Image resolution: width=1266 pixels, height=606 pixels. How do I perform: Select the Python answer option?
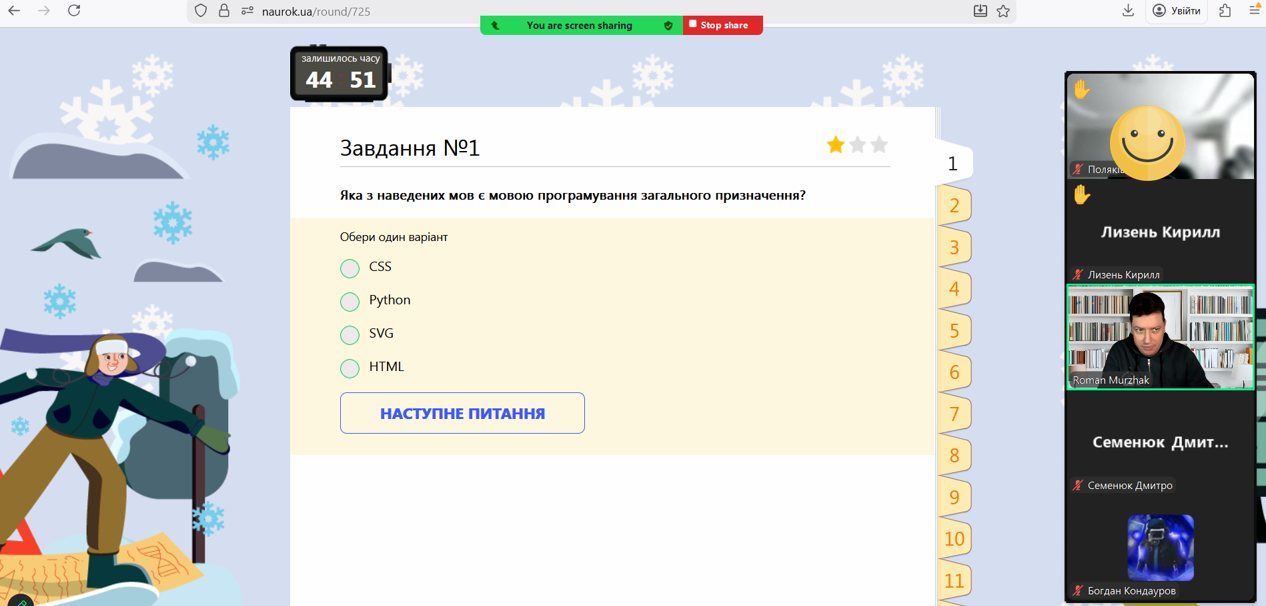350,301
